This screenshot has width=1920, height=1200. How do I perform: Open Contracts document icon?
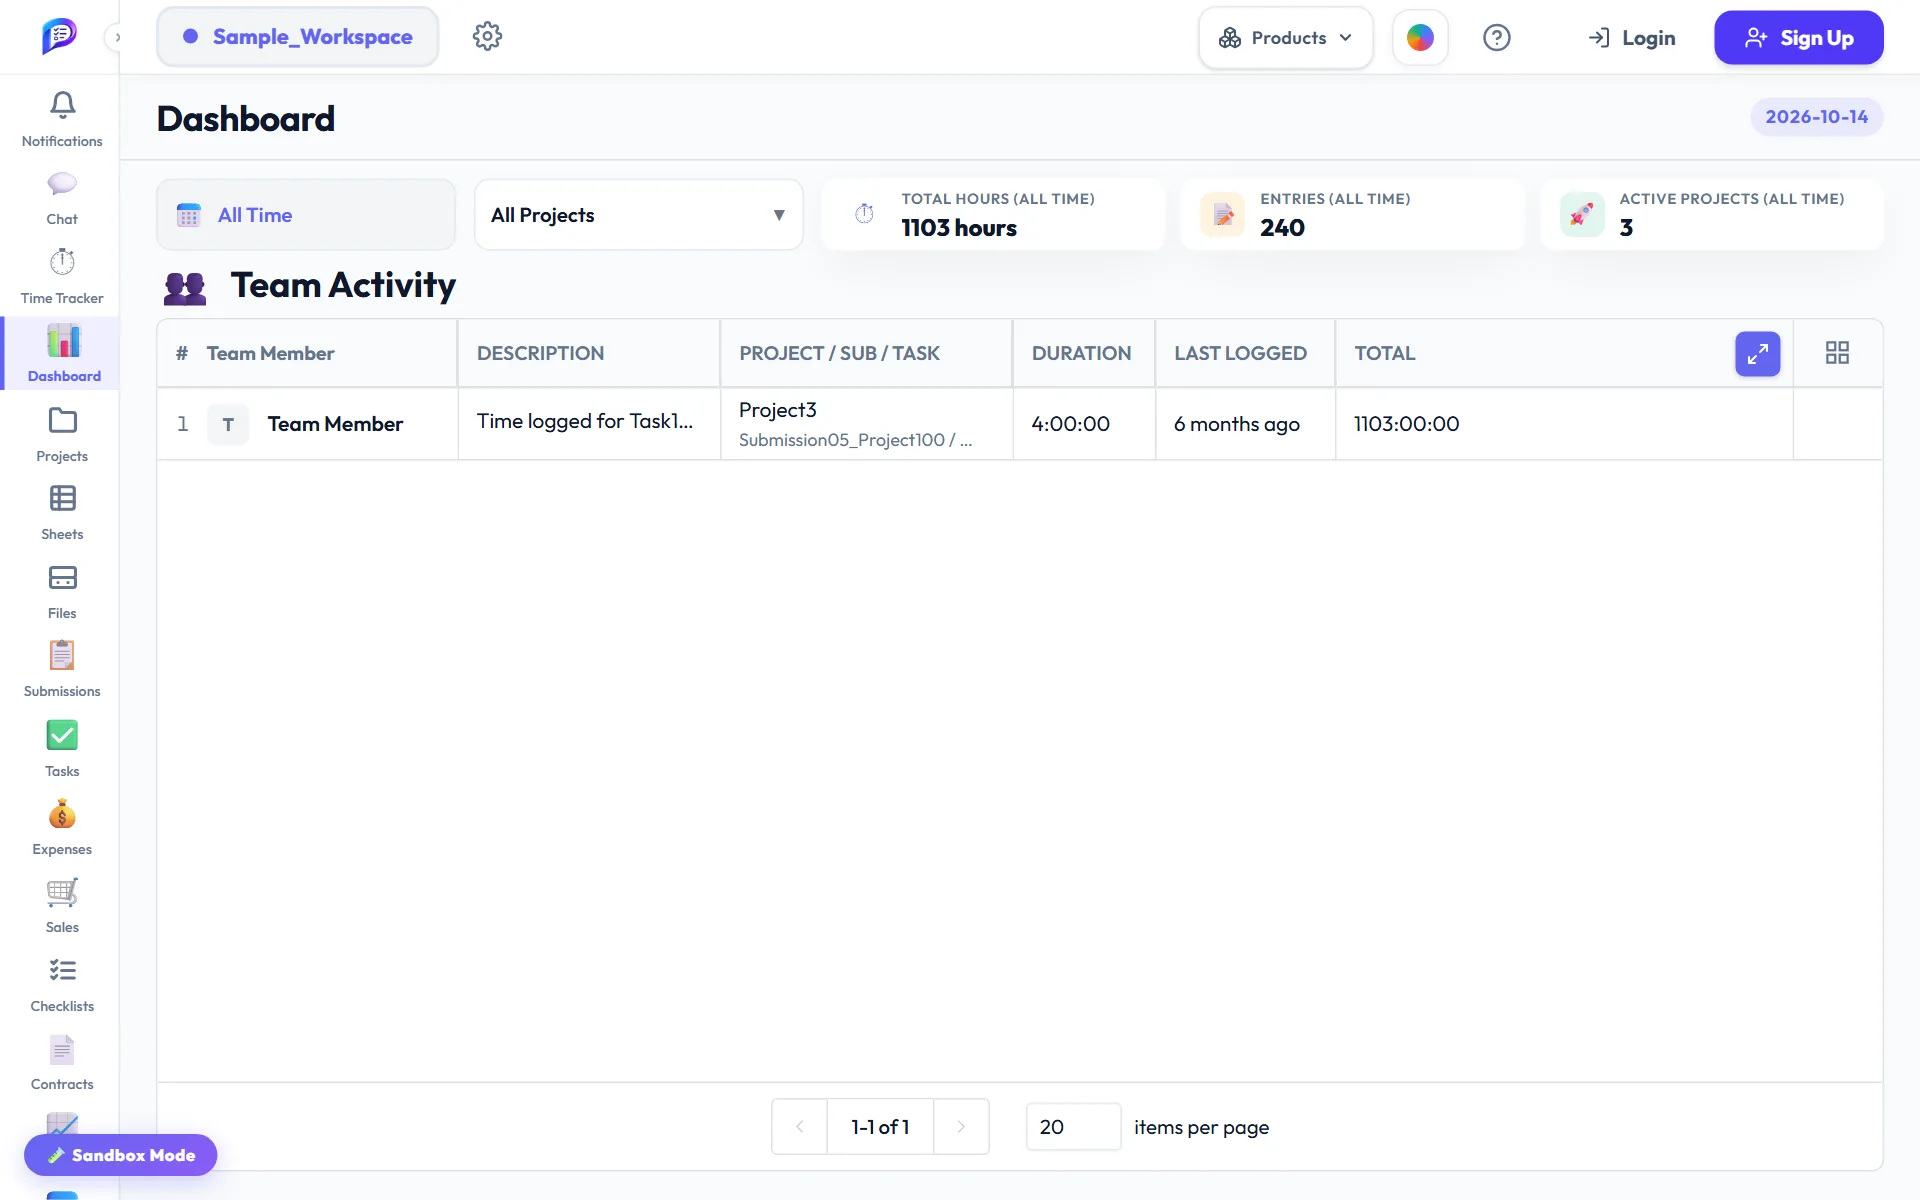point(62,1050)
